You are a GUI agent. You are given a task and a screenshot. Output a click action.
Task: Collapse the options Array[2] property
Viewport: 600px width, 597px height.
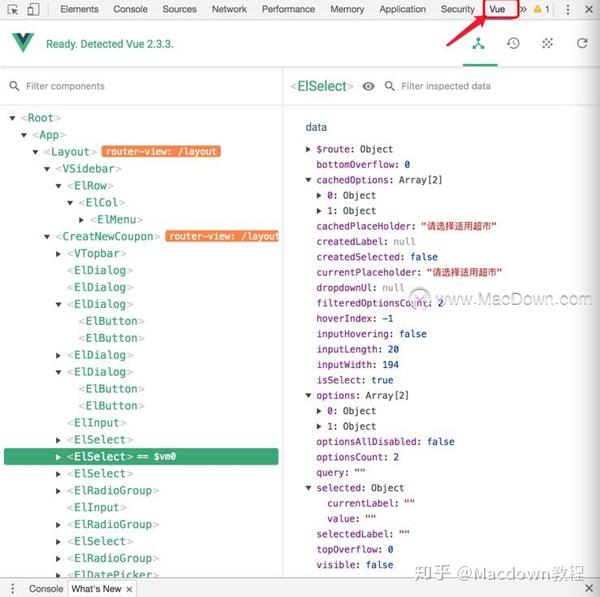click(x=308, y=395)
